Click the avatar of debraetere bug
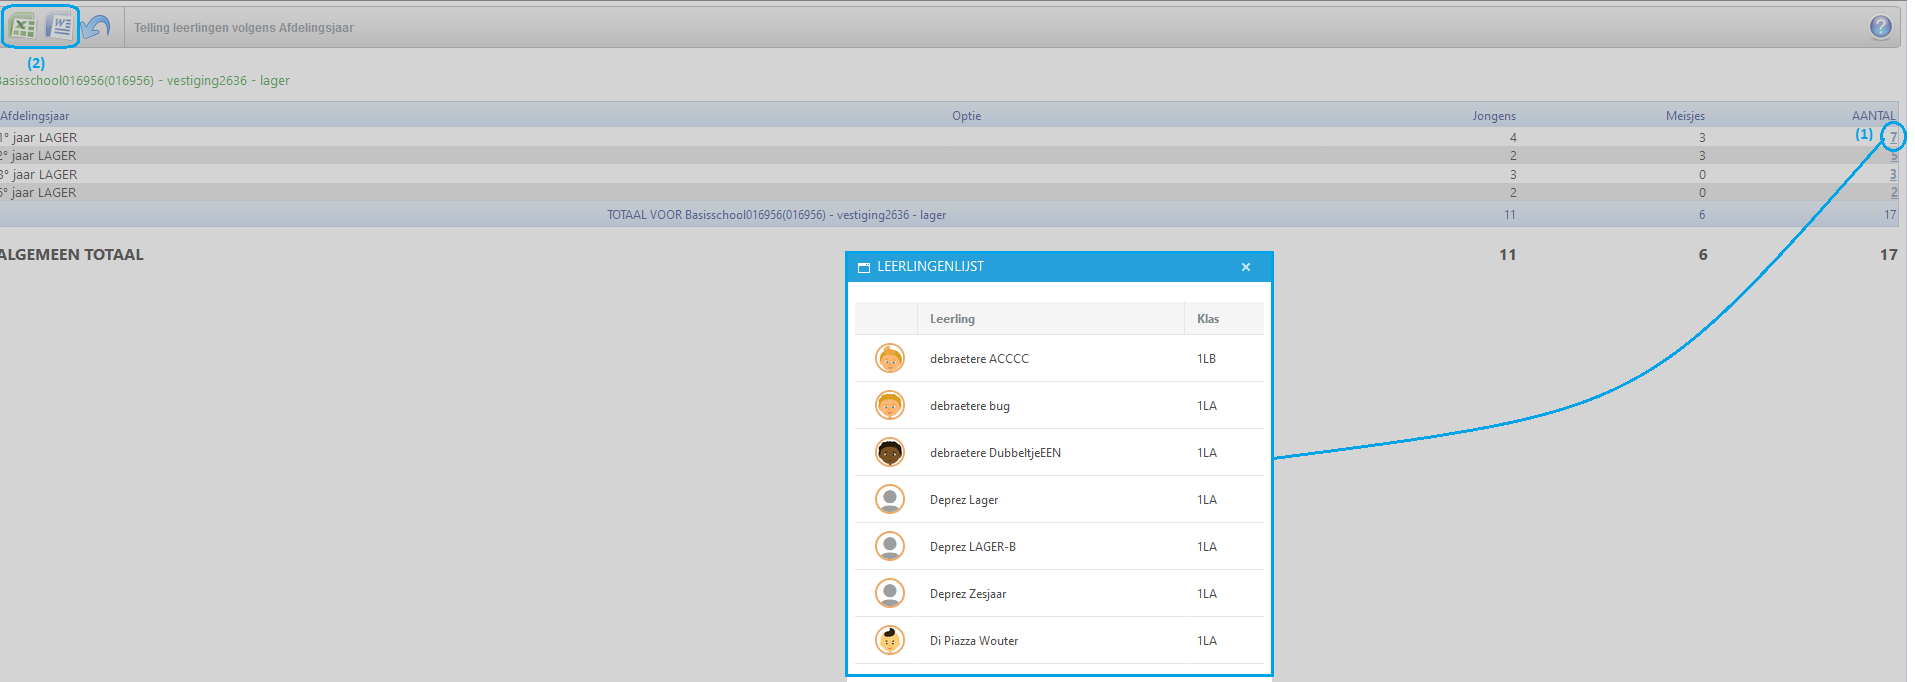The width and height of the screenshot is (1915, 682). click(889, 405)
